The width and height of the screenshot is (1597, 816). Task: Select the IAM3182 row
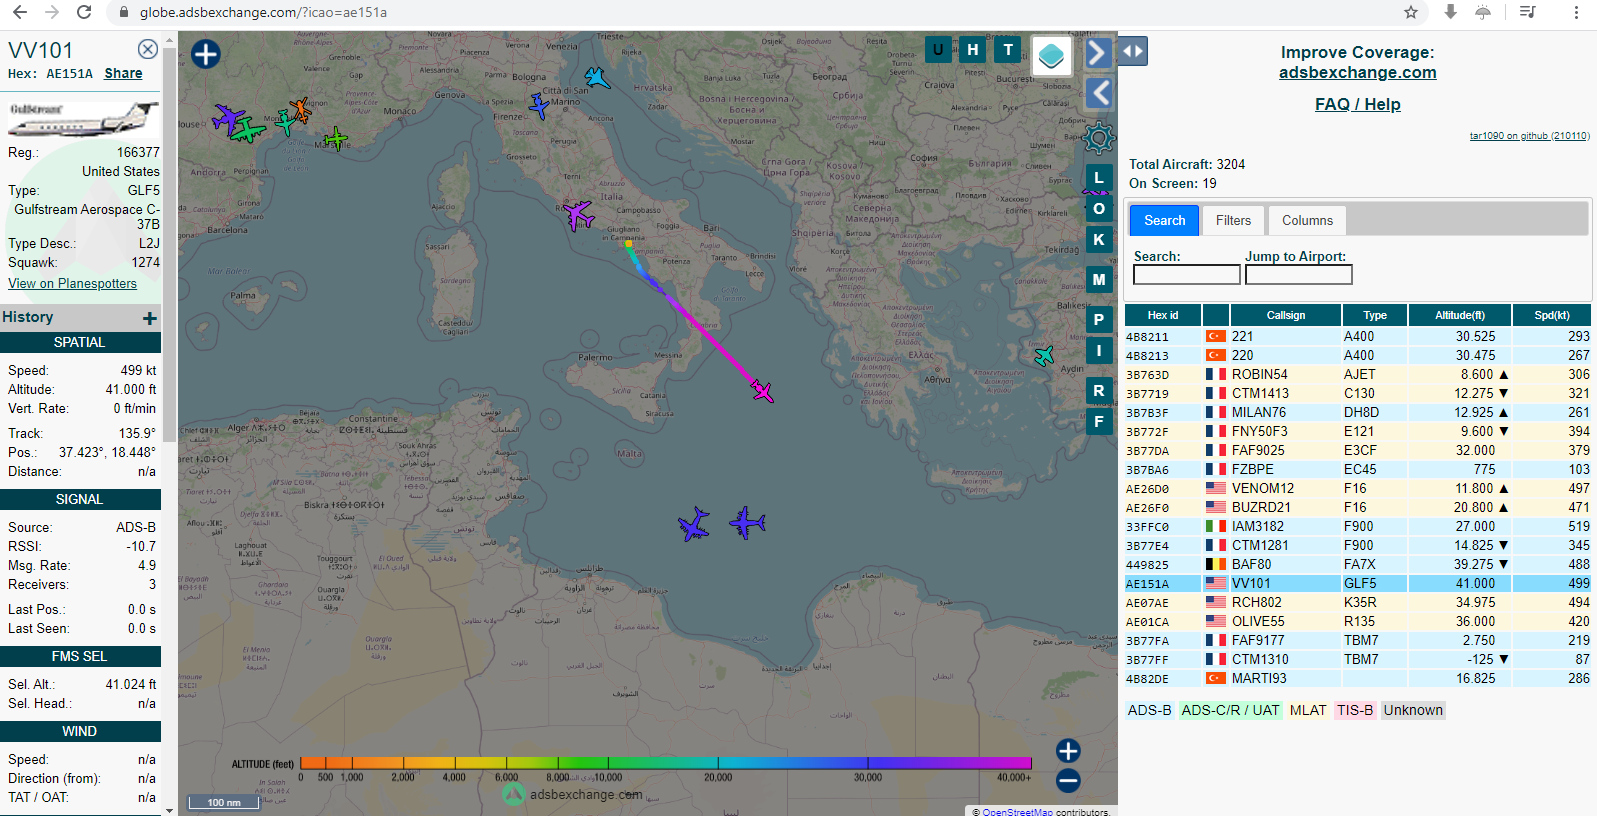tap(1357, 527)
